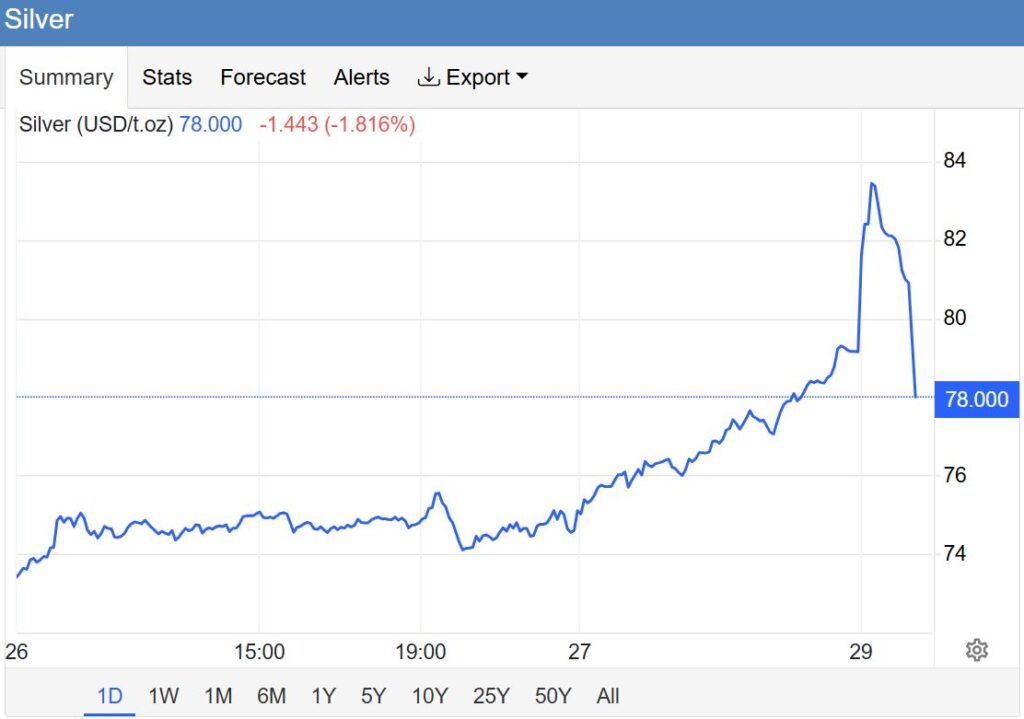Screen dimensions: 1024x719
Task: Click the 78.000 current price label
Action: click(x=976, y=399)
